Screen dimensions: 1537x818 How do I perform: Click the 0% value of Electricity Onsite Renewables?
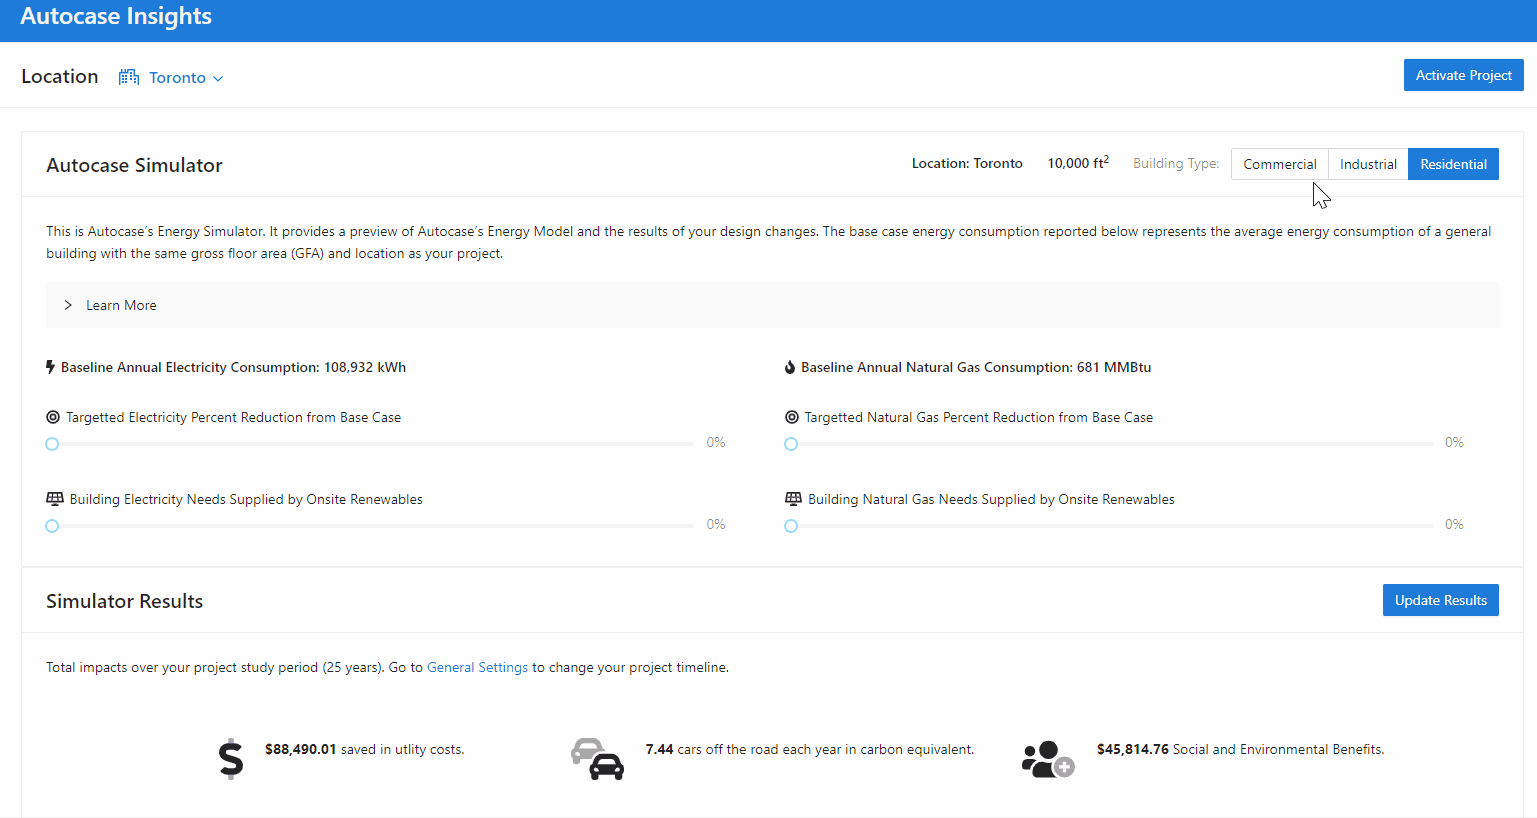coord(716,524)
